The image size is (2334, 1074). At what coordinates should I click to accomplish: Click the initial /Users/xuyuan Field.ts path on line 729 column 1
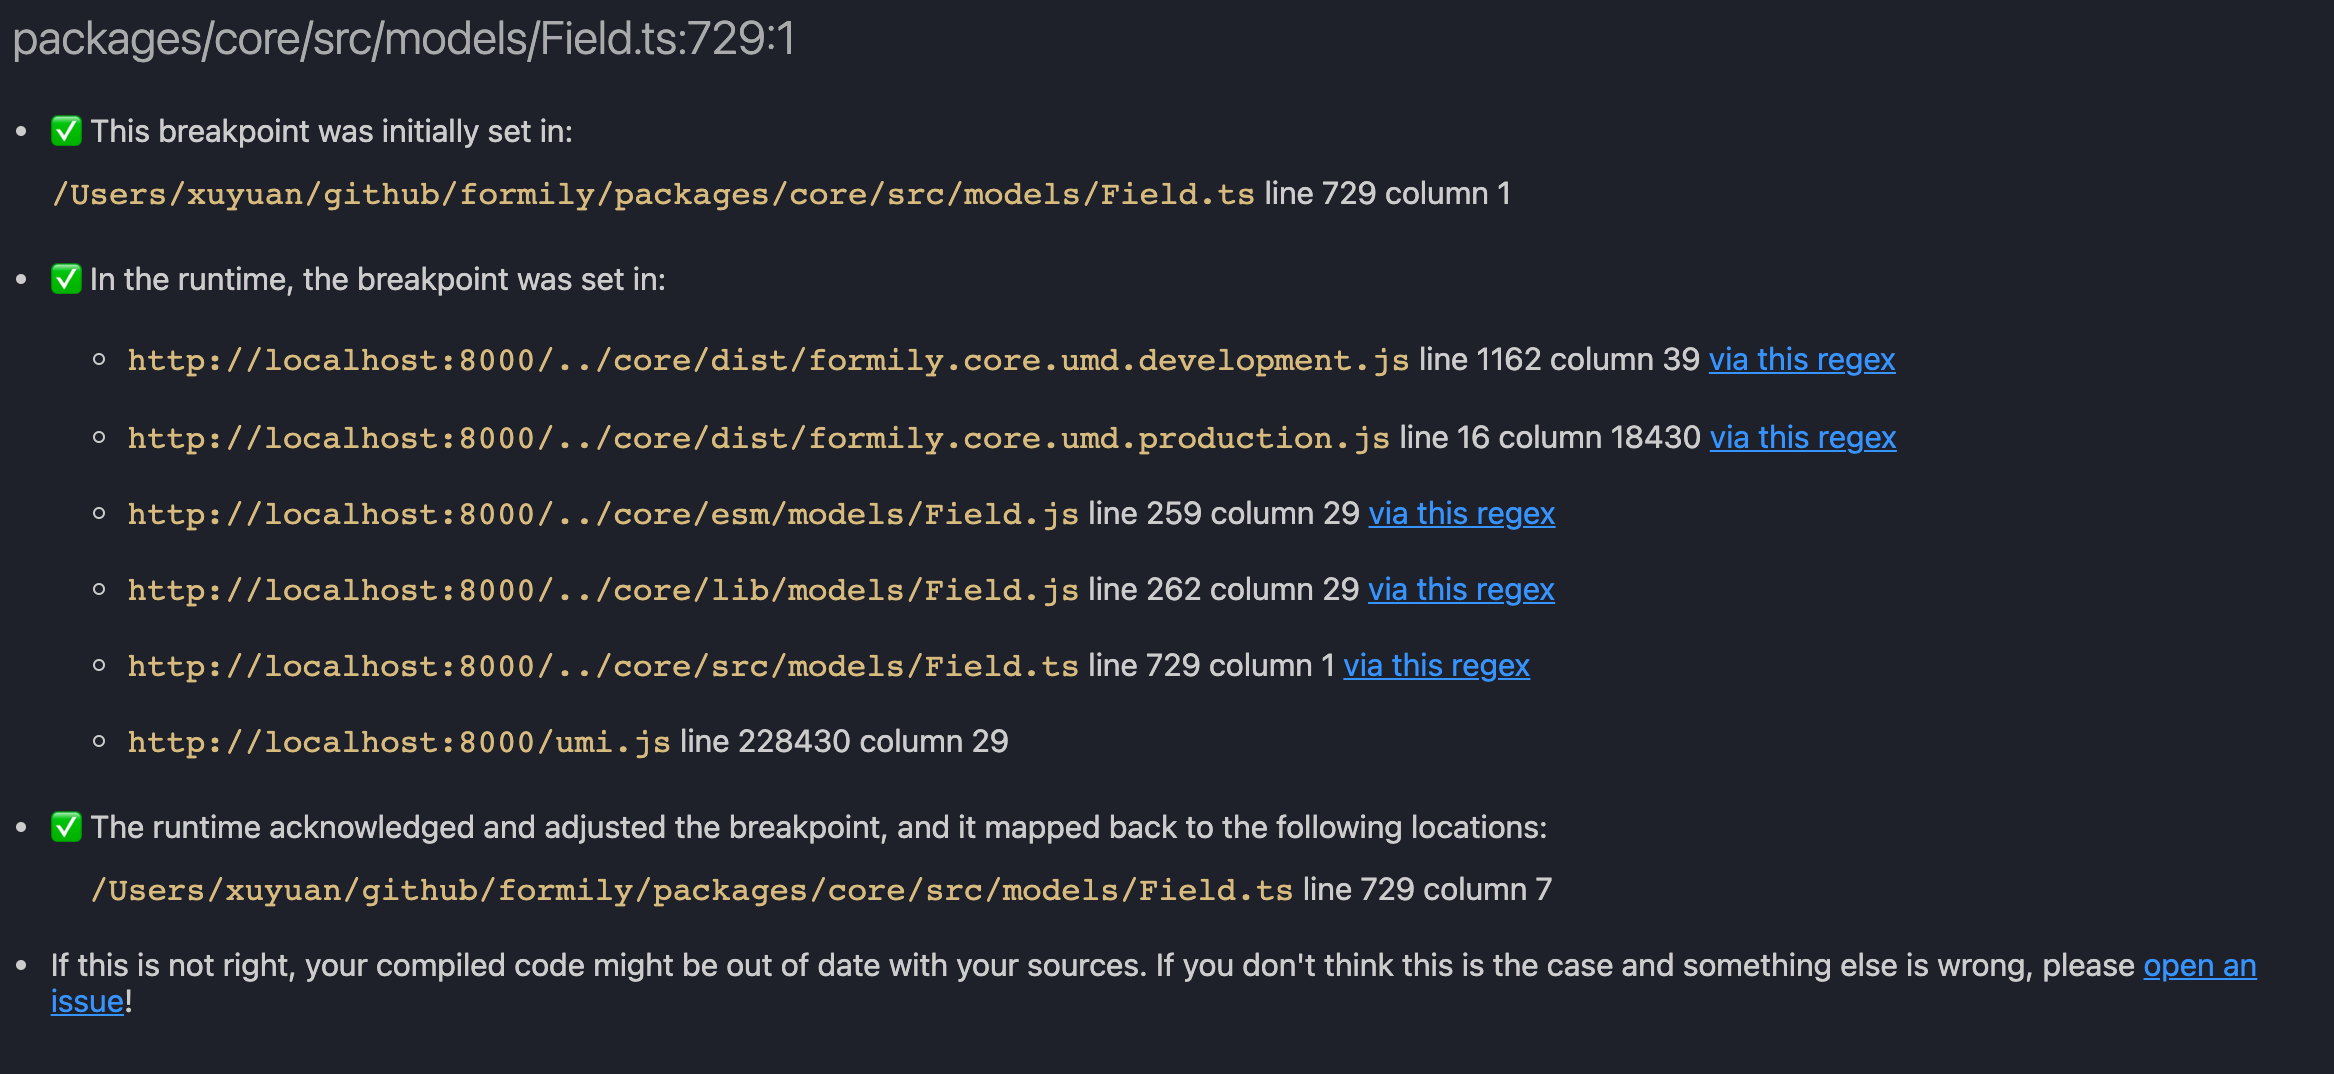click(653, 194)
